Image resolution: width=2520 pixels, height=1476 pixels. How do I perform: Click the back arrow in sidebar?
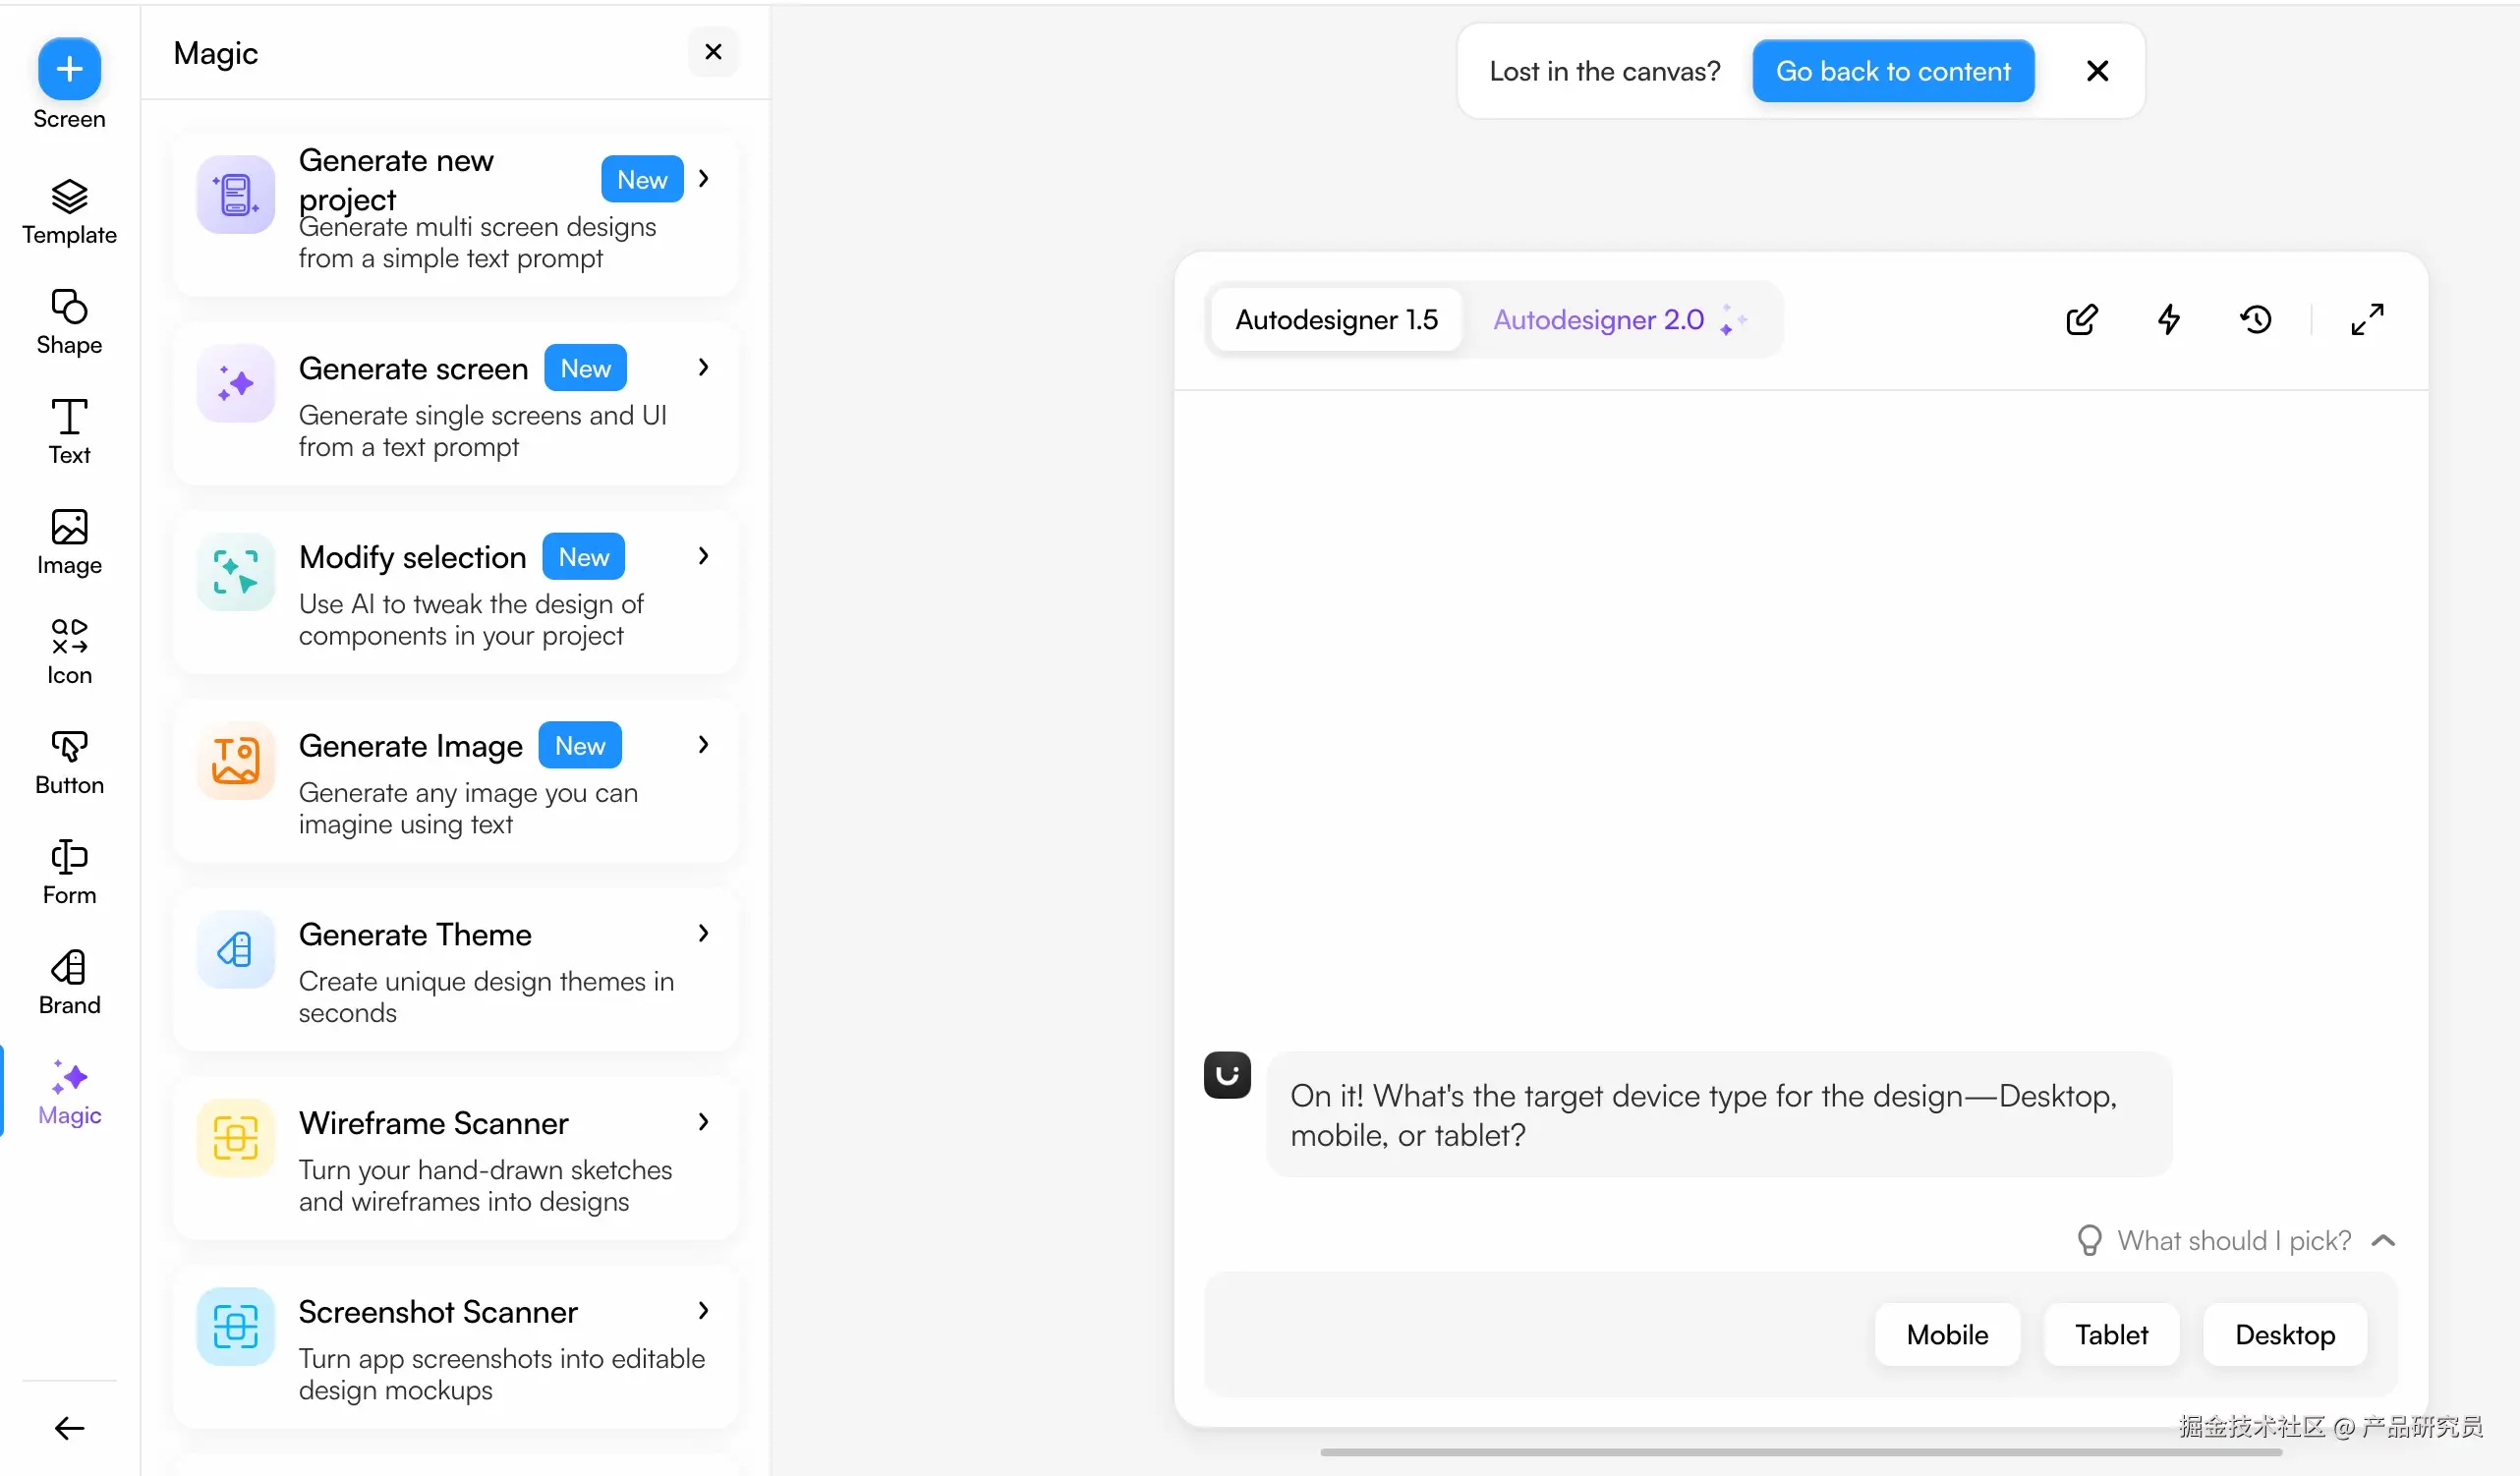(69, 1428)
